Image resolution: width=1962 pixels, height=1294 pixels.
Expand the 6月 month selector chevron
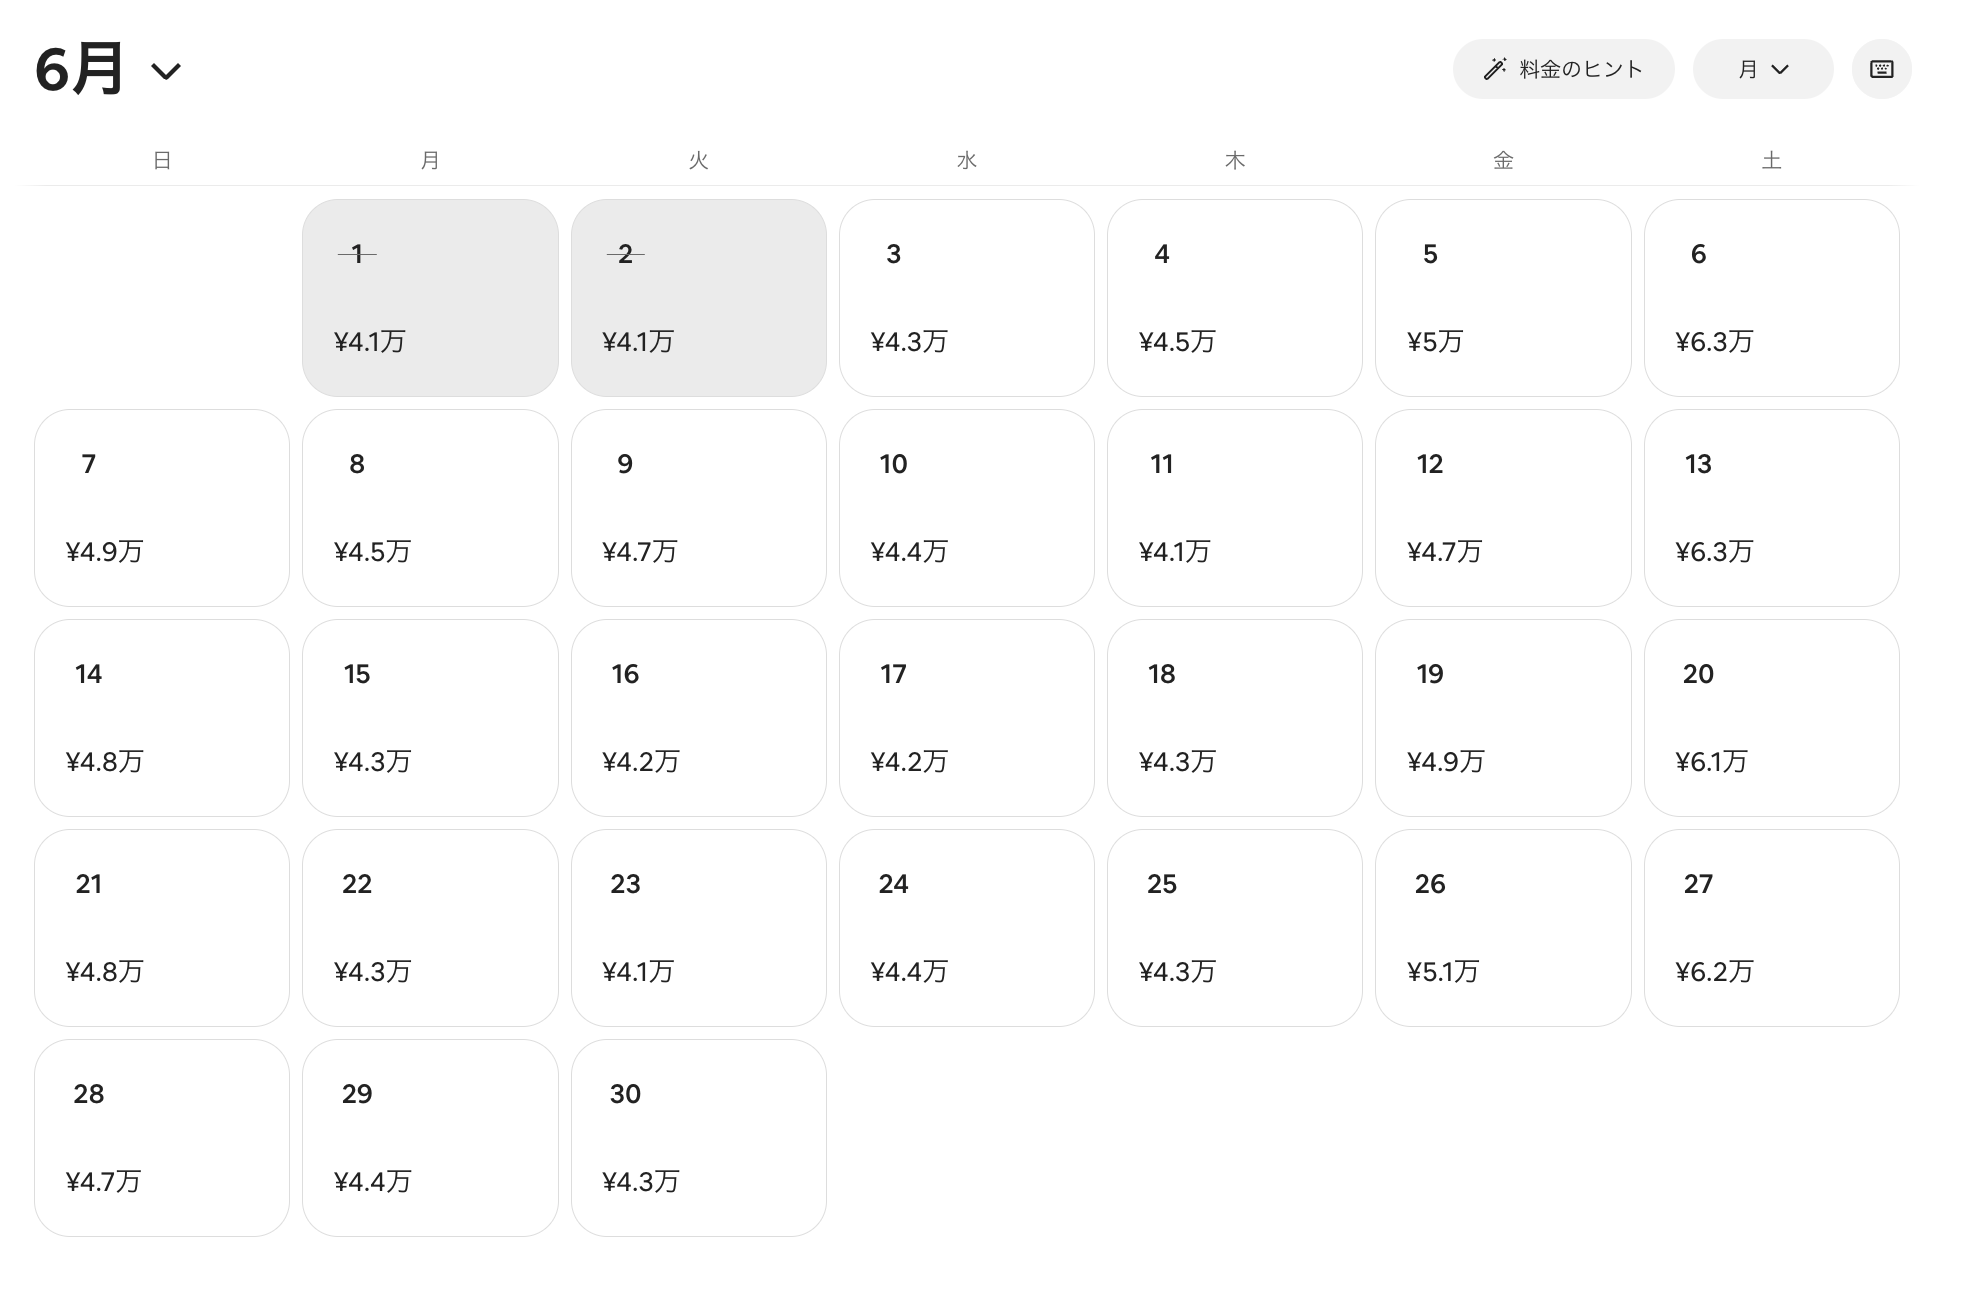point(166,71)
